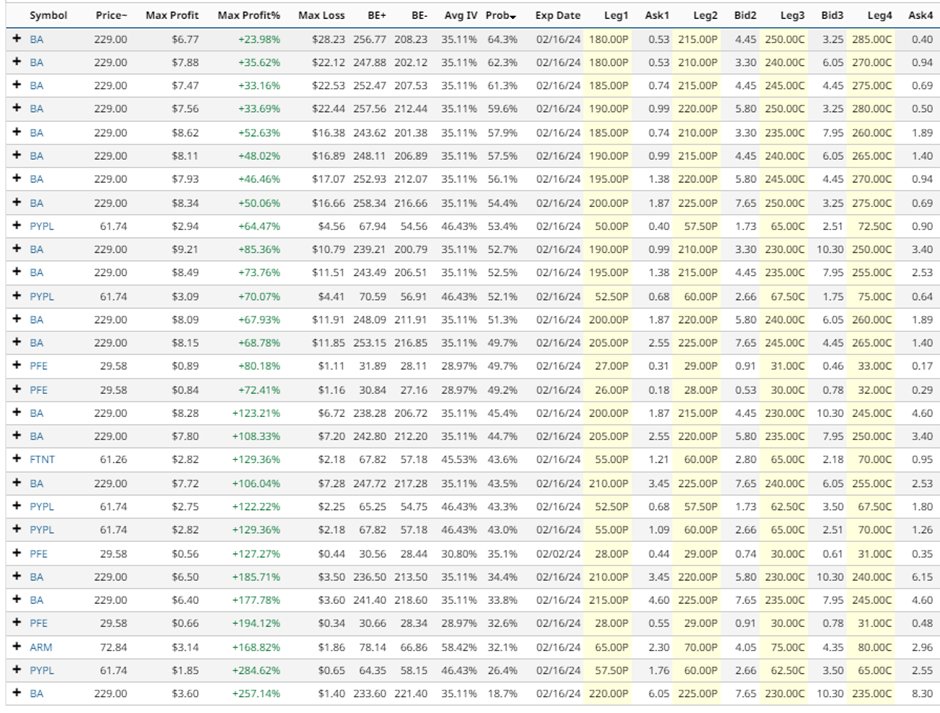Sort by the Leg1 column header

[x=616, y=16]
